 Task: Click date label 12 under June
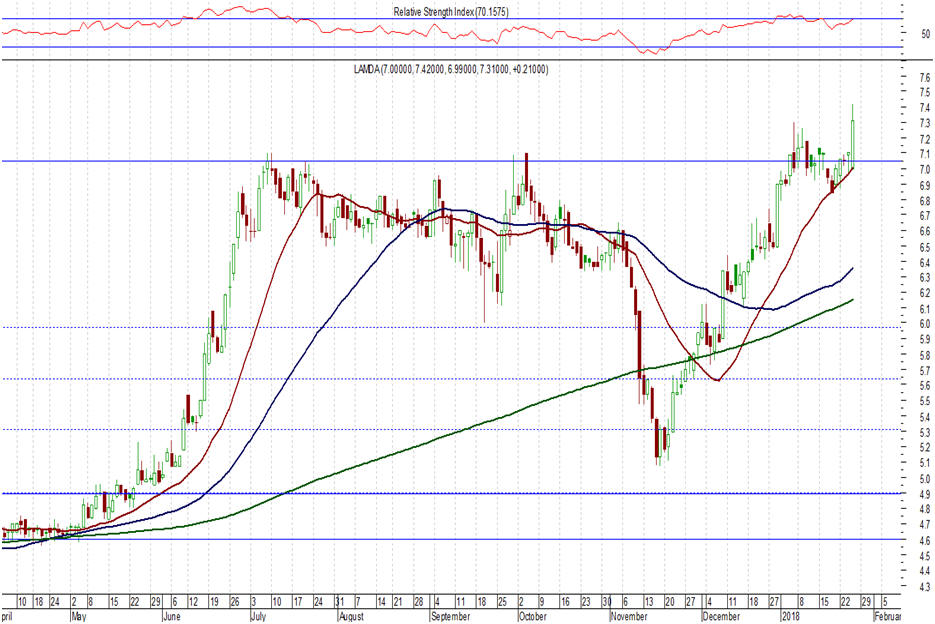click(193, 601)
